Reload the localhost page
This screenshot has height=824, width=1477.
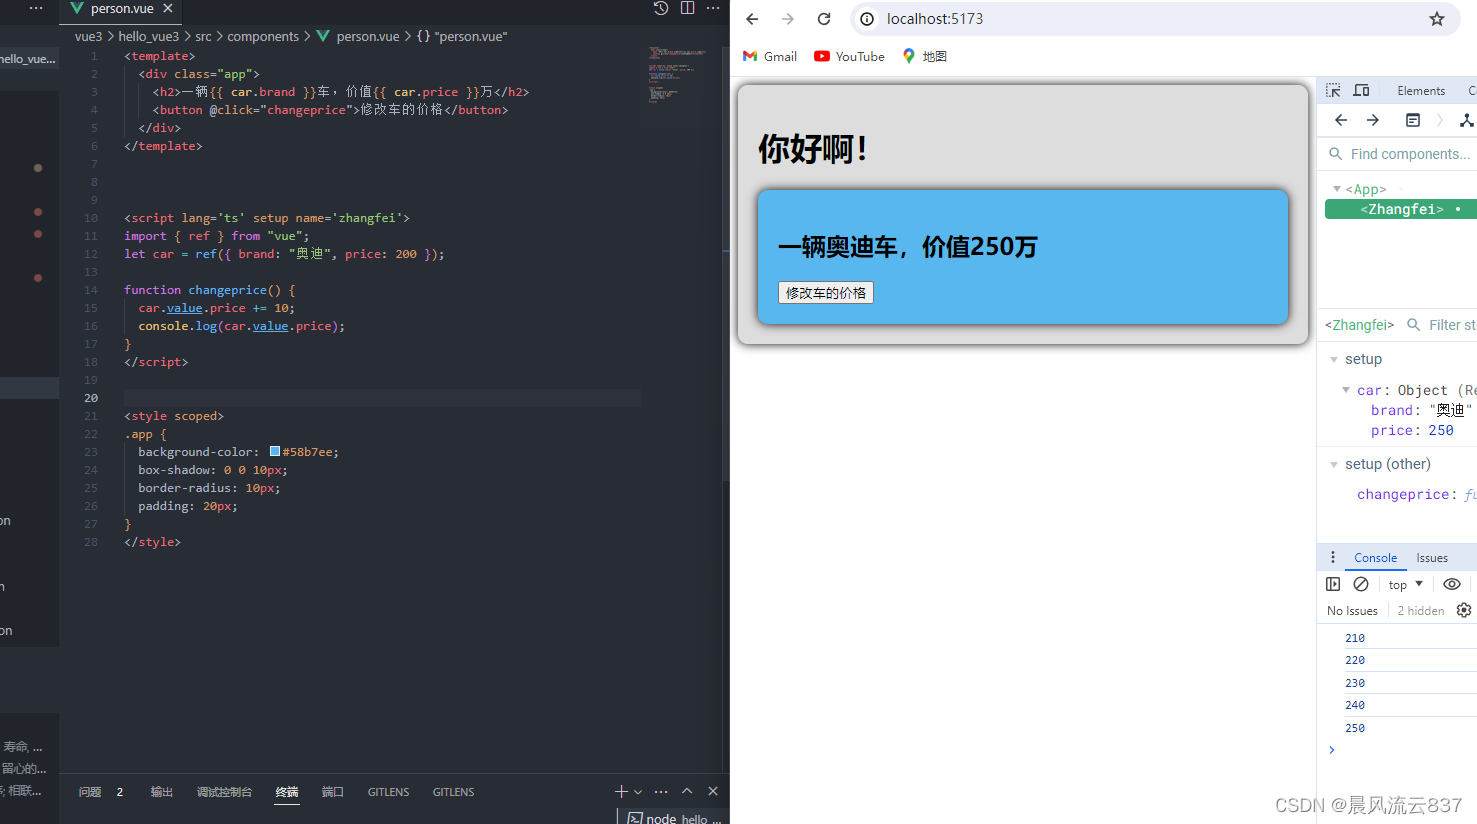click(824, 19)
